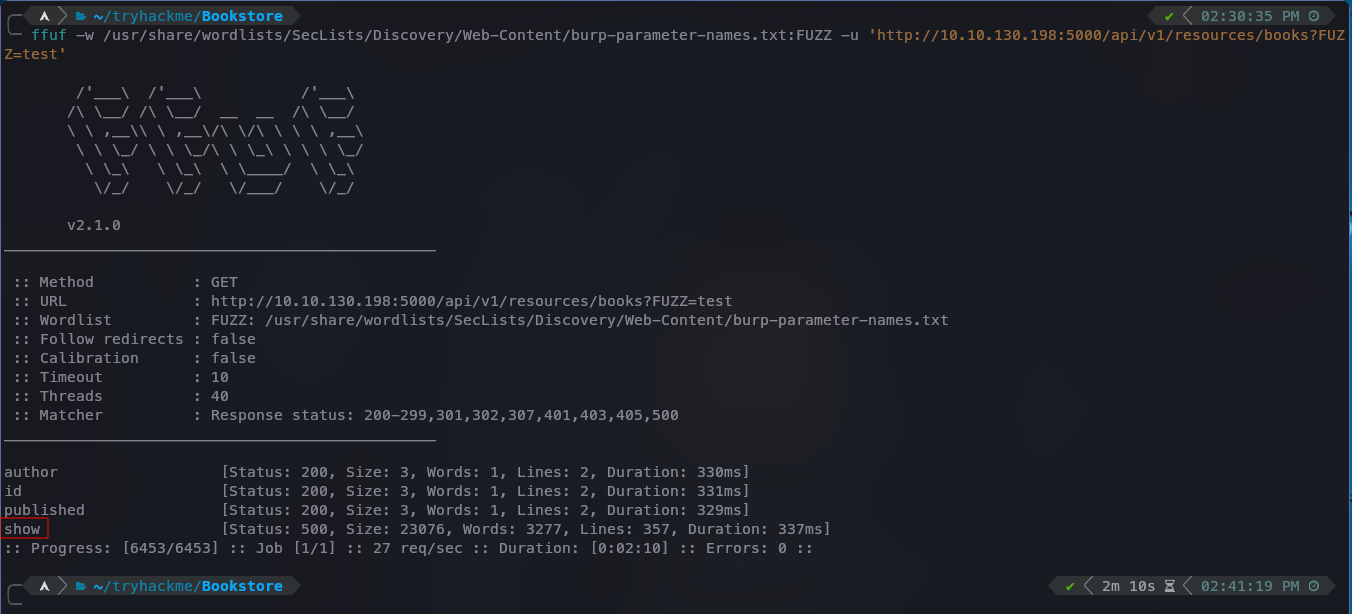
Task: Click the folder icon in top prompt path
Action: click(x=80, y=16)
